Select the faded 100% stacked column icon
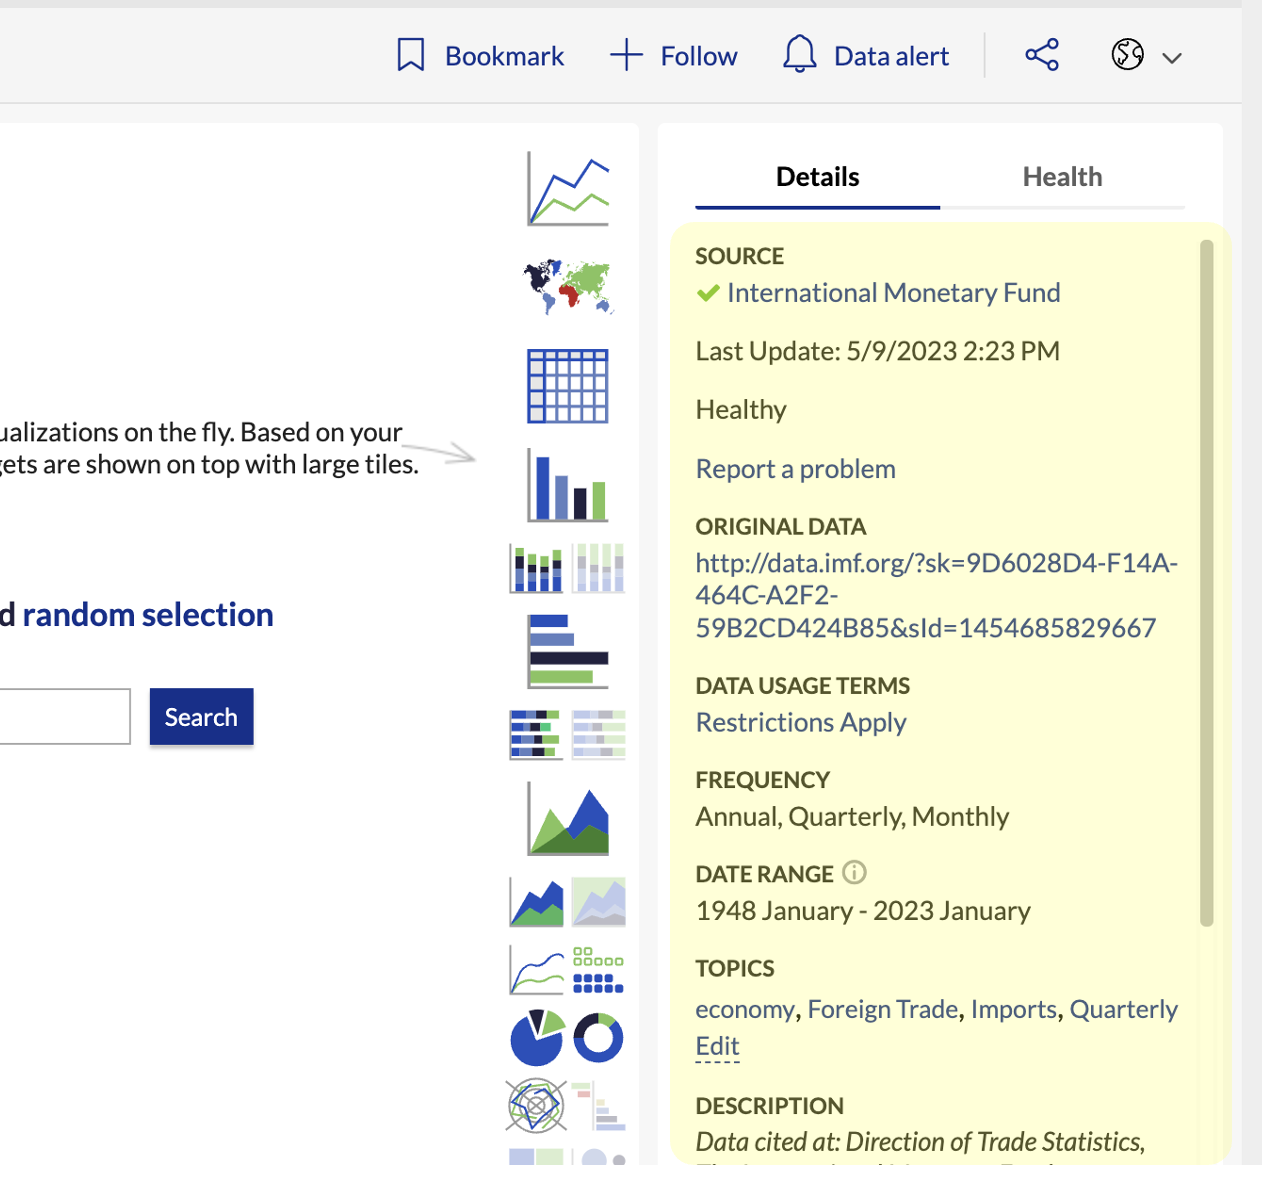 [599, 568]
